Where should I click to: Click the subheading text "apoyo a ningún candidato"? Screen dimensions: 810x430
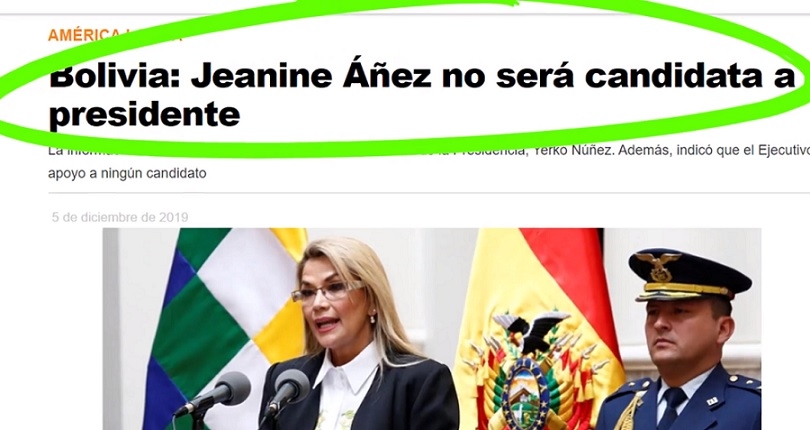(127, 173)
